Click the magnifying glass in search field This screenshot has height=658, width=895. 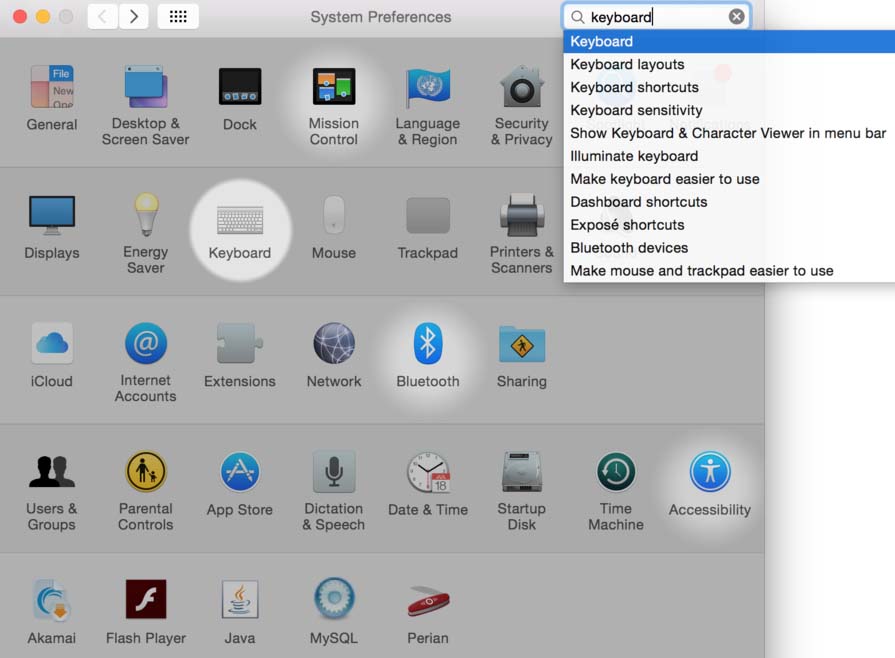(578, 17)
